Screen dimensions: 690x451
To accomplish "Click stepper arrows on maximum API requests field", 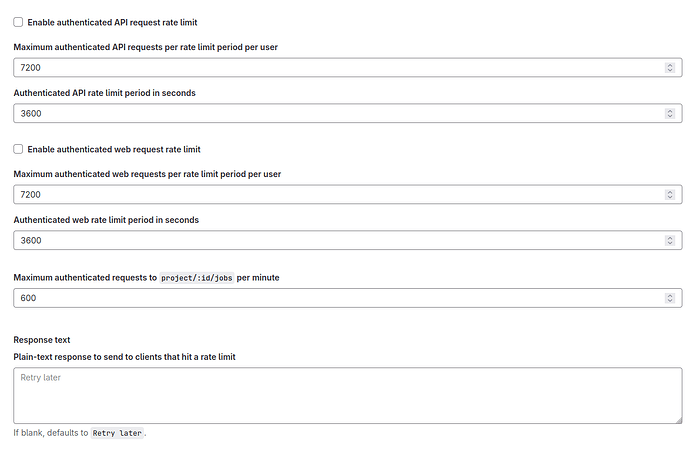I will (x=669, y=67).
